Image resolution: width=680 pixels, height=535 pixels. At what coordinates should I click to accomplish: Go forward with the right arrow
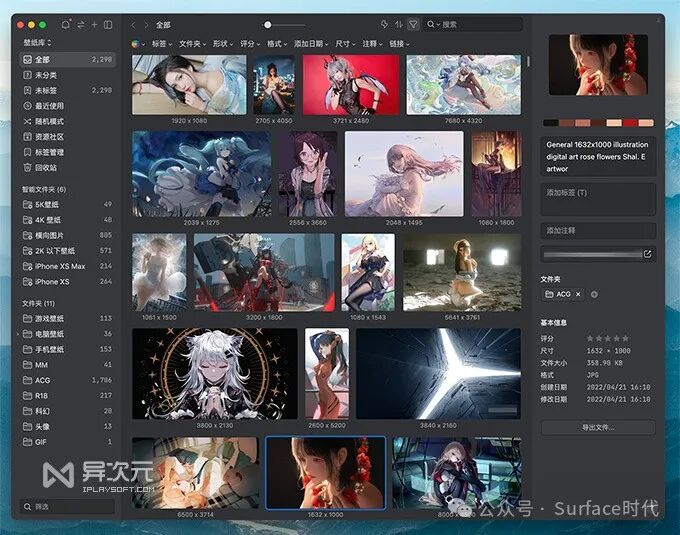pos(146,25)
